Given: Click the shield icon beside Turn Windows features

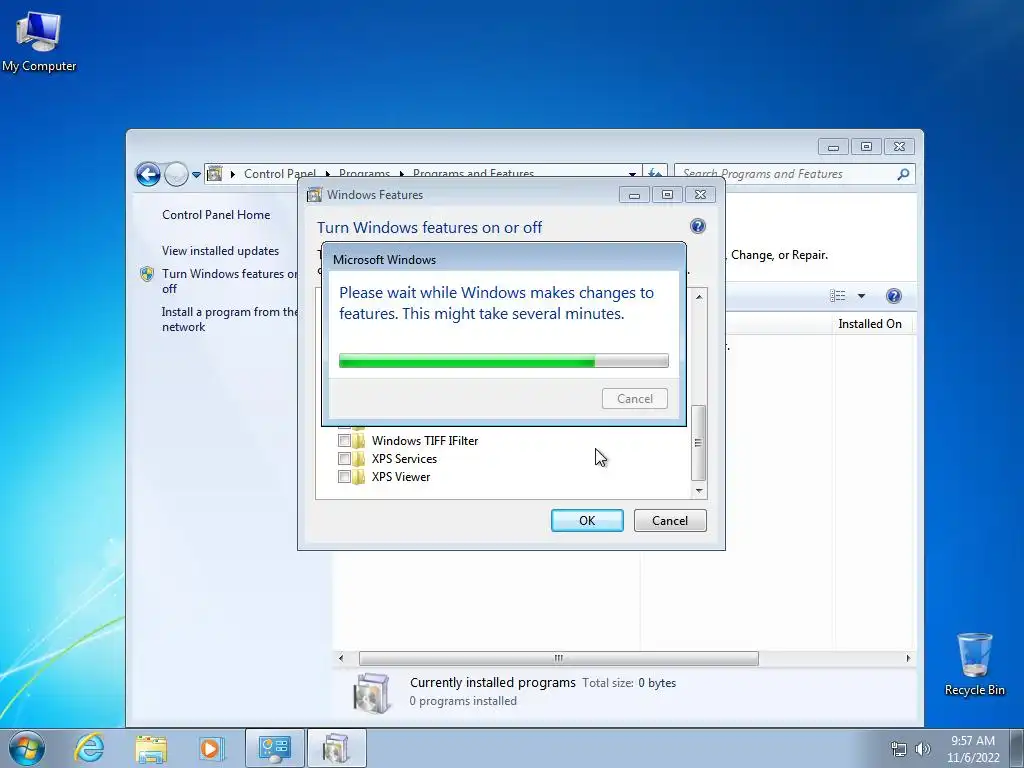Looking at the screenshot, I should [x=147, y=274].
